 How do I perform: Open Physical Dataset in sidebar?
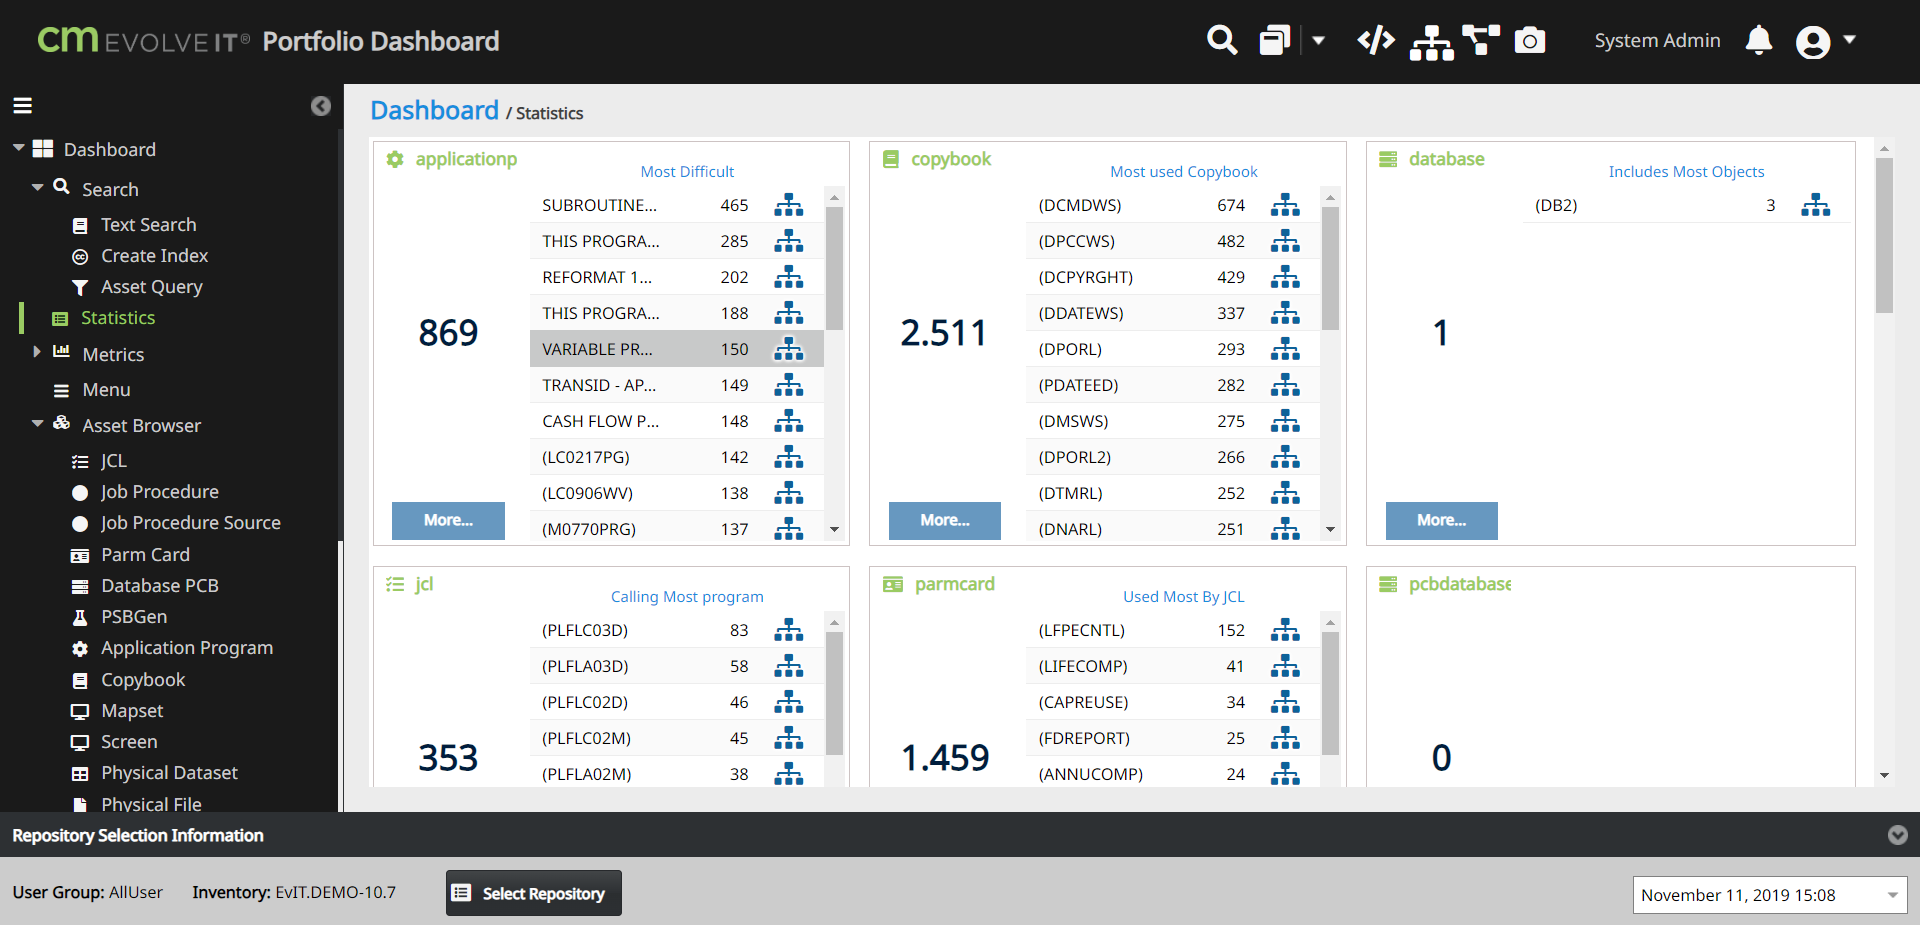[x=169, y=773]
